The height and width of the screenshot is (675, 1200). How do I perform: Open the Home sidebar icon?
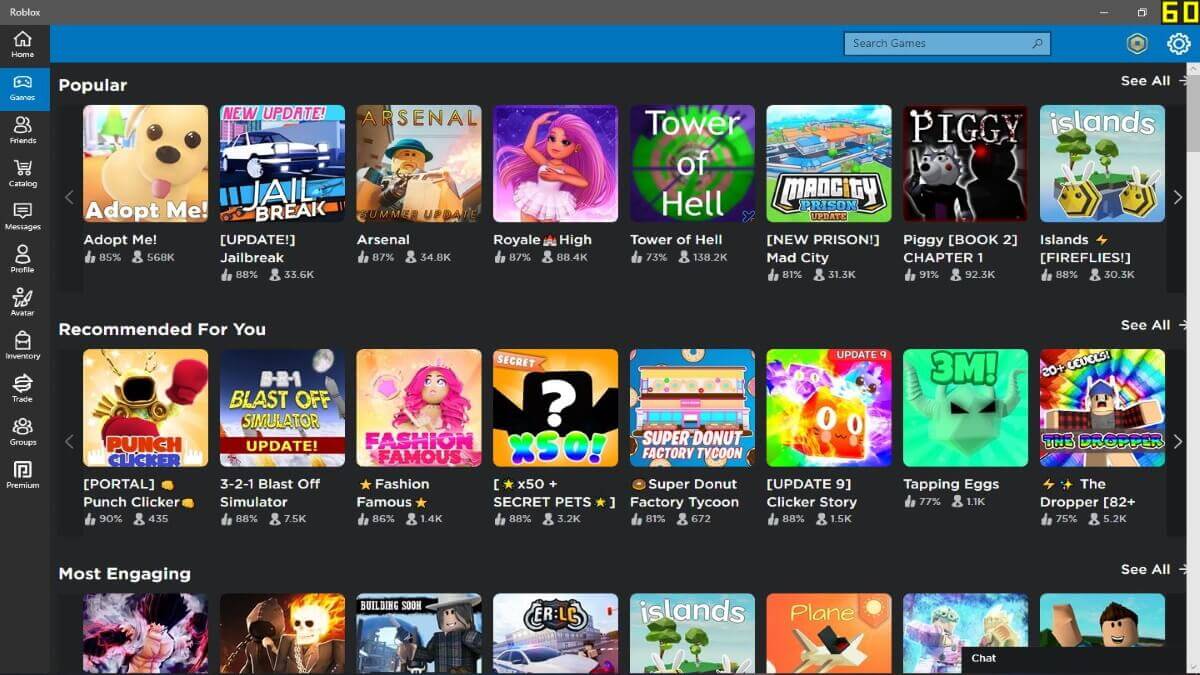pyautogui.click(x=22, y=44)
